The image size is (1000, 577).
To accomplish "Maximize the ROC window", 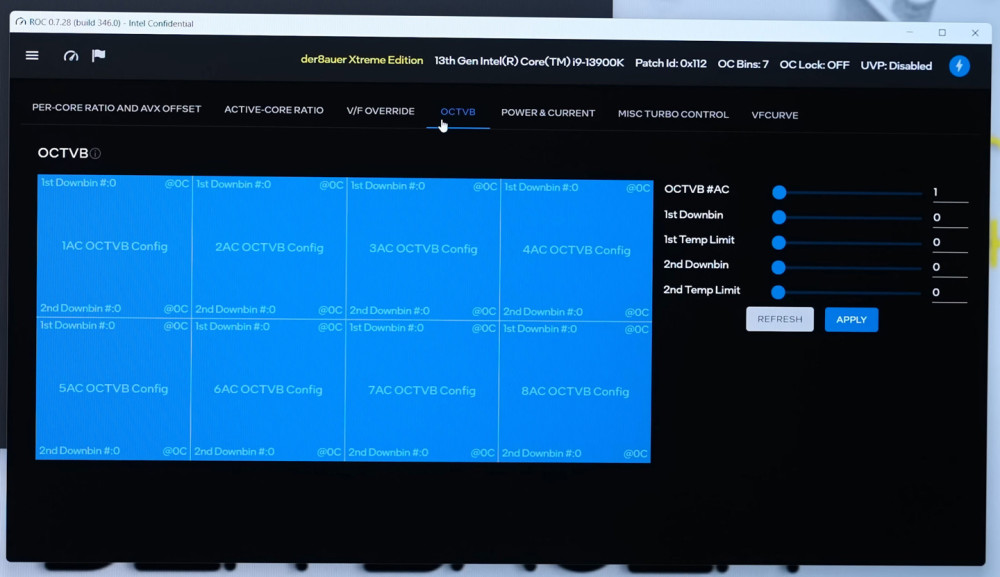I will [x=942, y=33].
